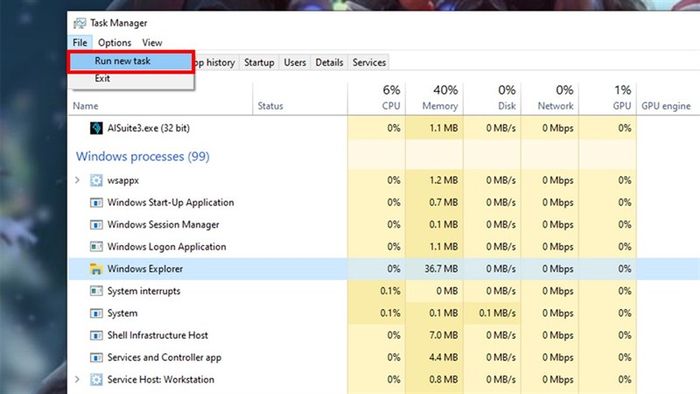Screen dimensions: 700x394
Task: Switch to the Users tab
Action: coord(295,62)
